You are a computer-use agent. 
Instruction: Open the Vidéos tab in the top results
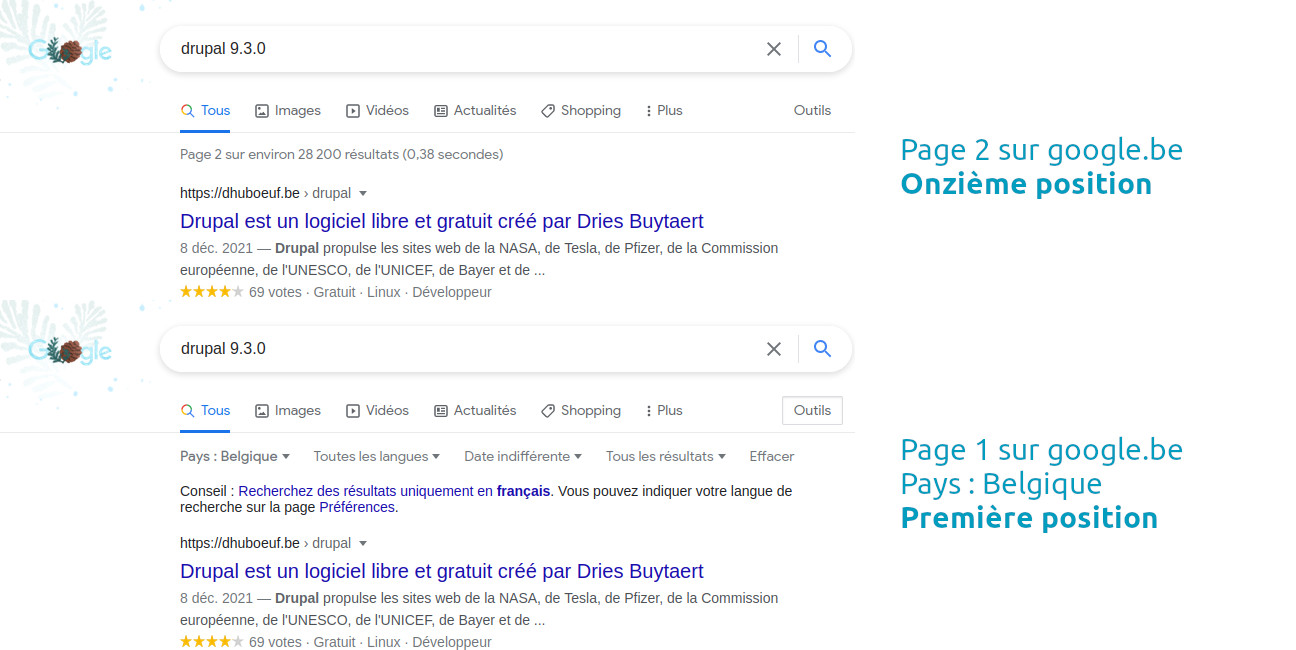coord(377,111)
